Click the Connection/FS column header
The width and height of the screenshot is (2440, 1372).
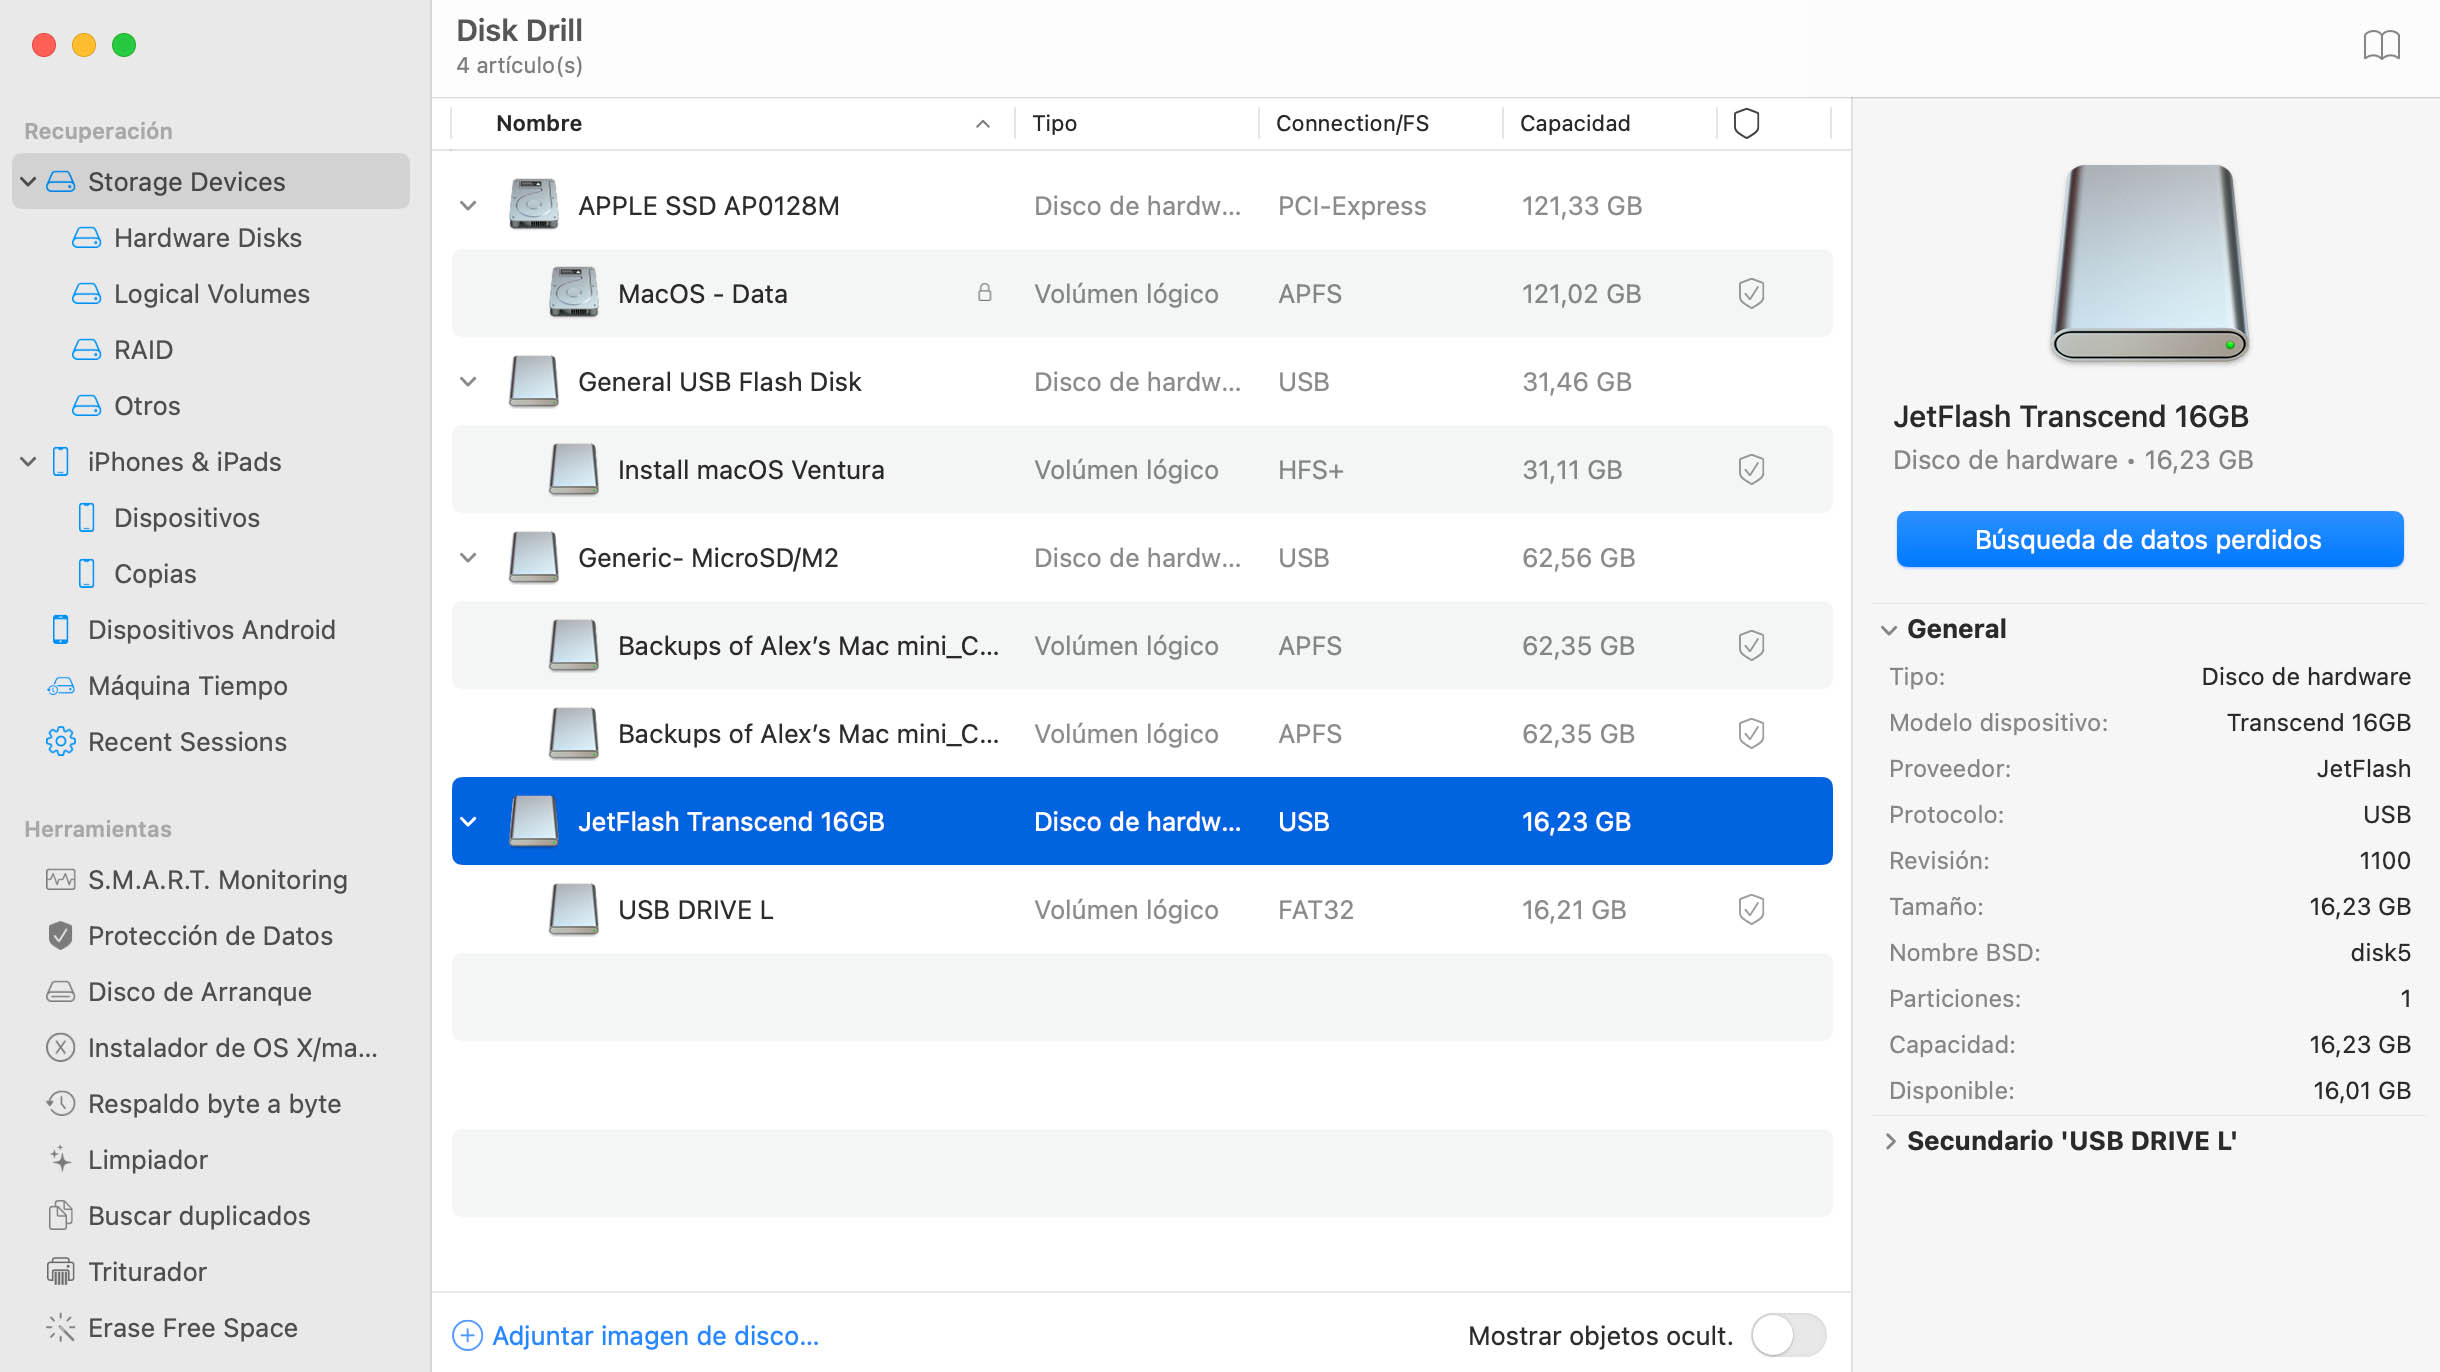1352,123
